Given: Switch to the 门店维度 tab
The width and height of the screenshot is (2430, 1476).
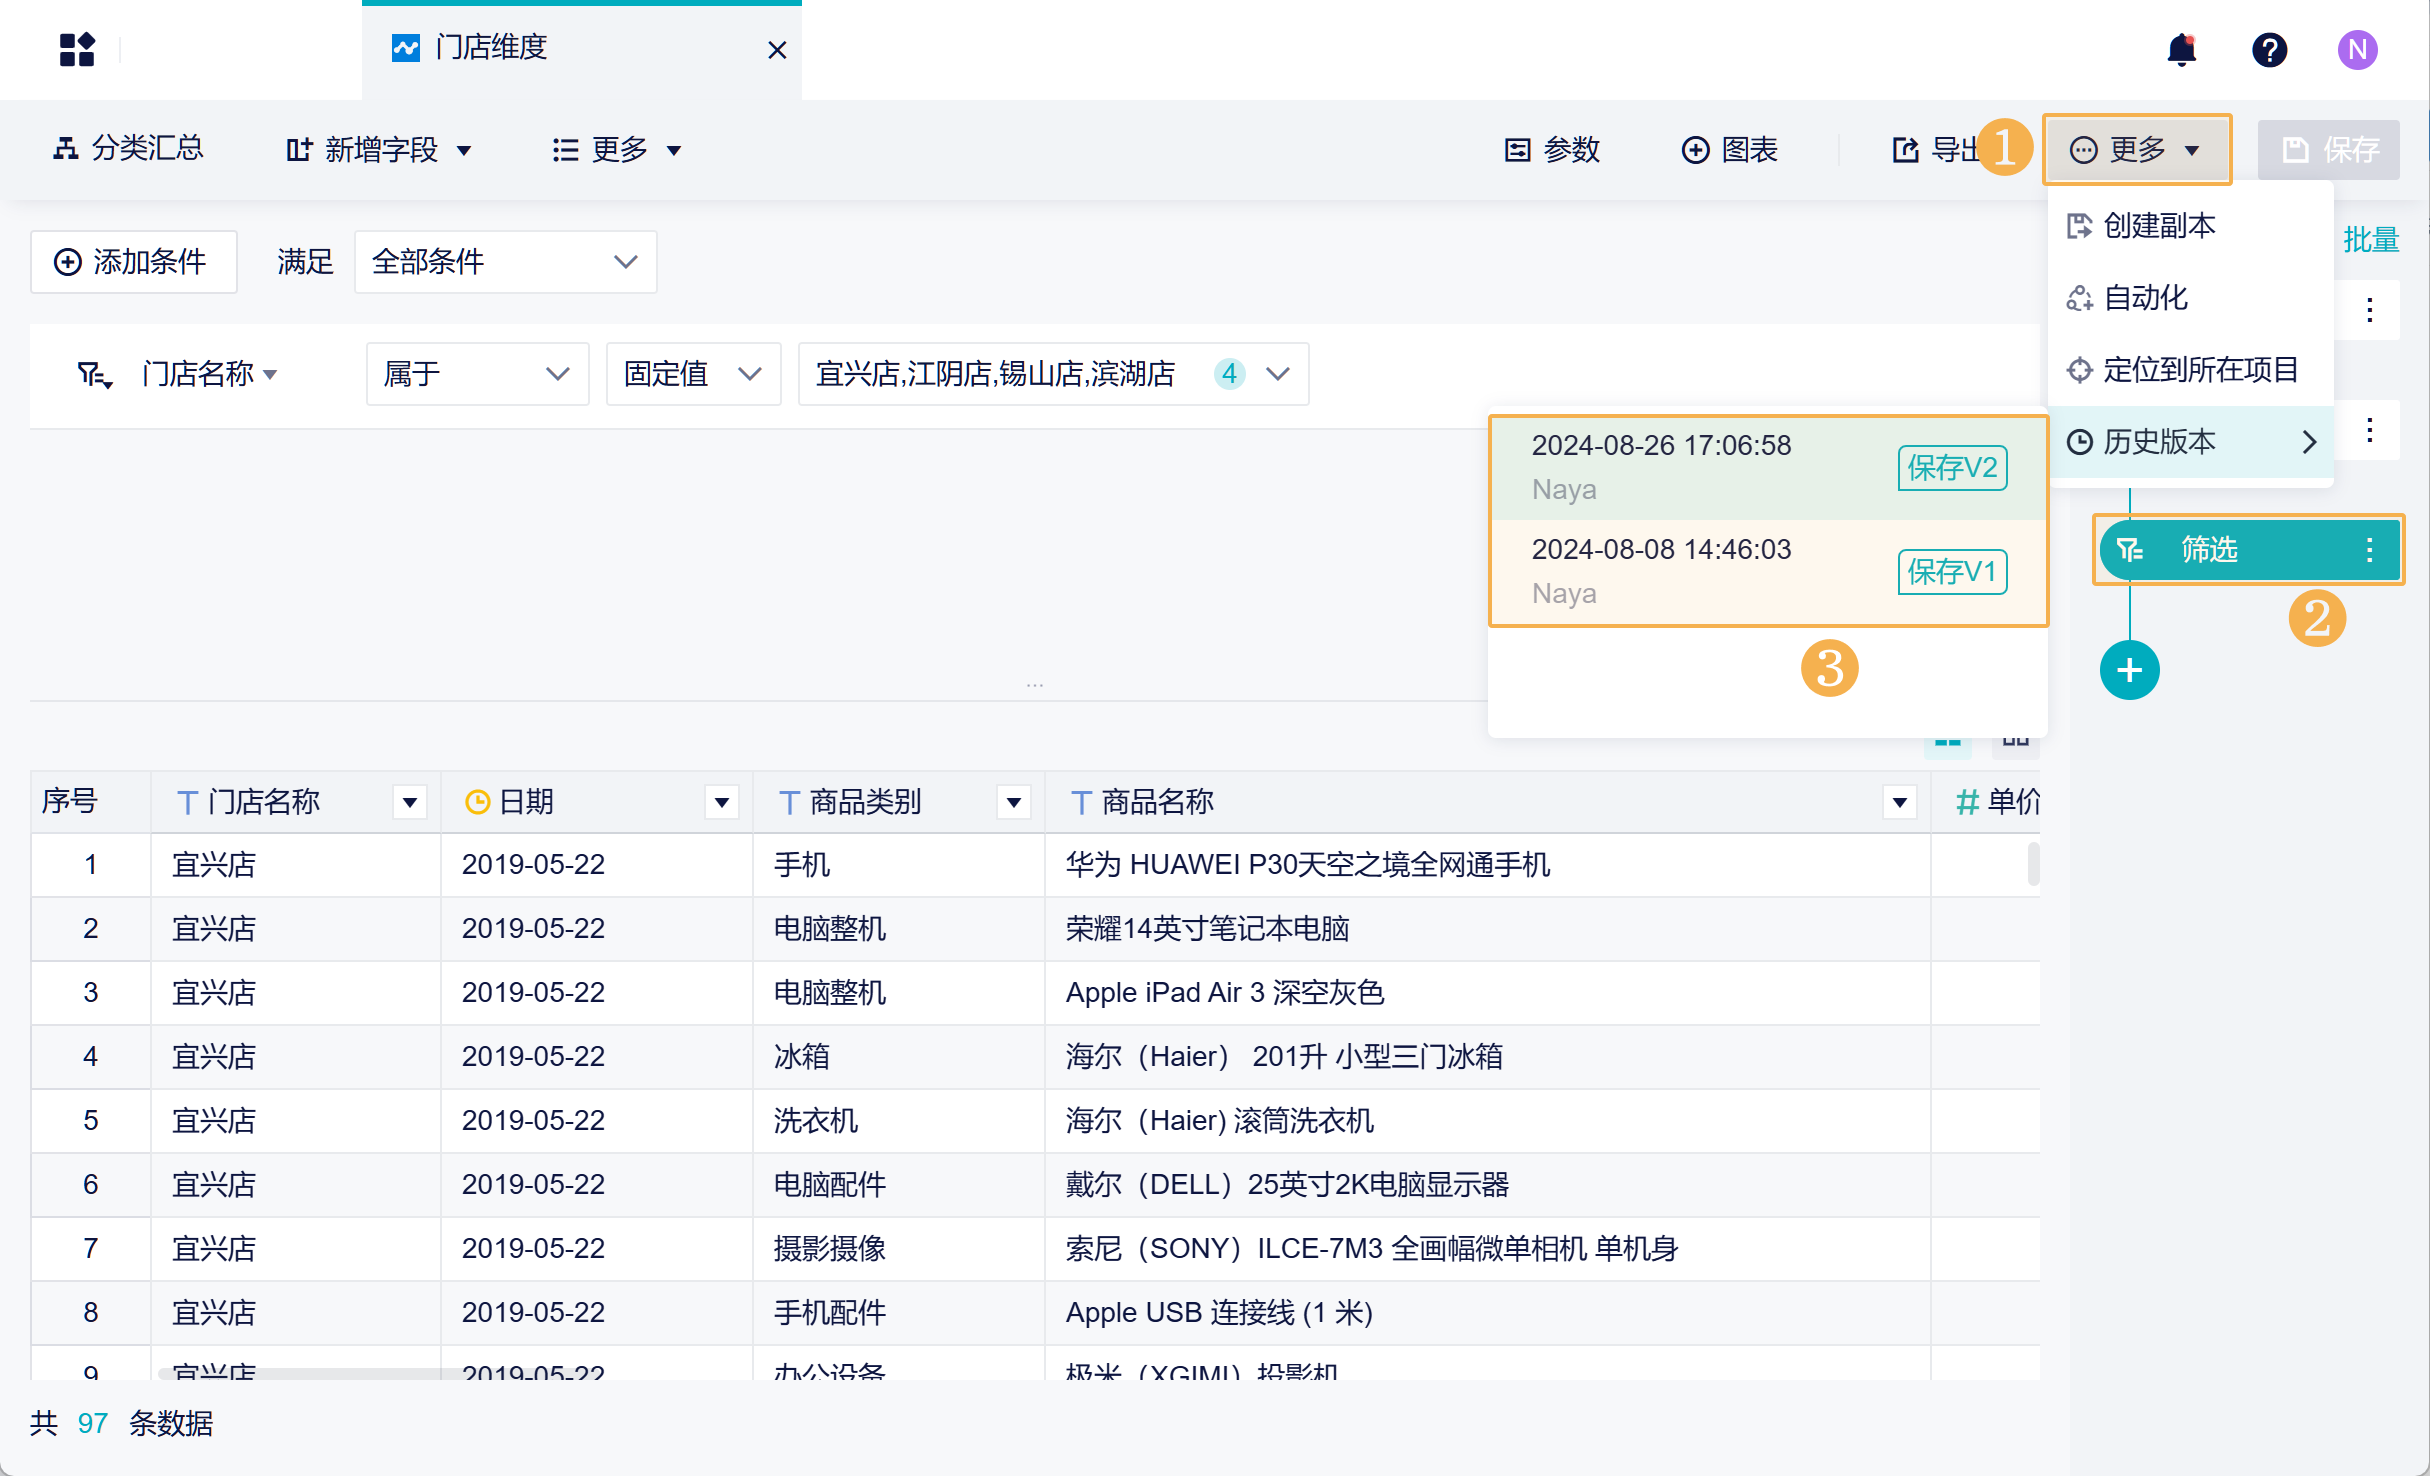Looking at the screenshot, I should tap(581, 49).
